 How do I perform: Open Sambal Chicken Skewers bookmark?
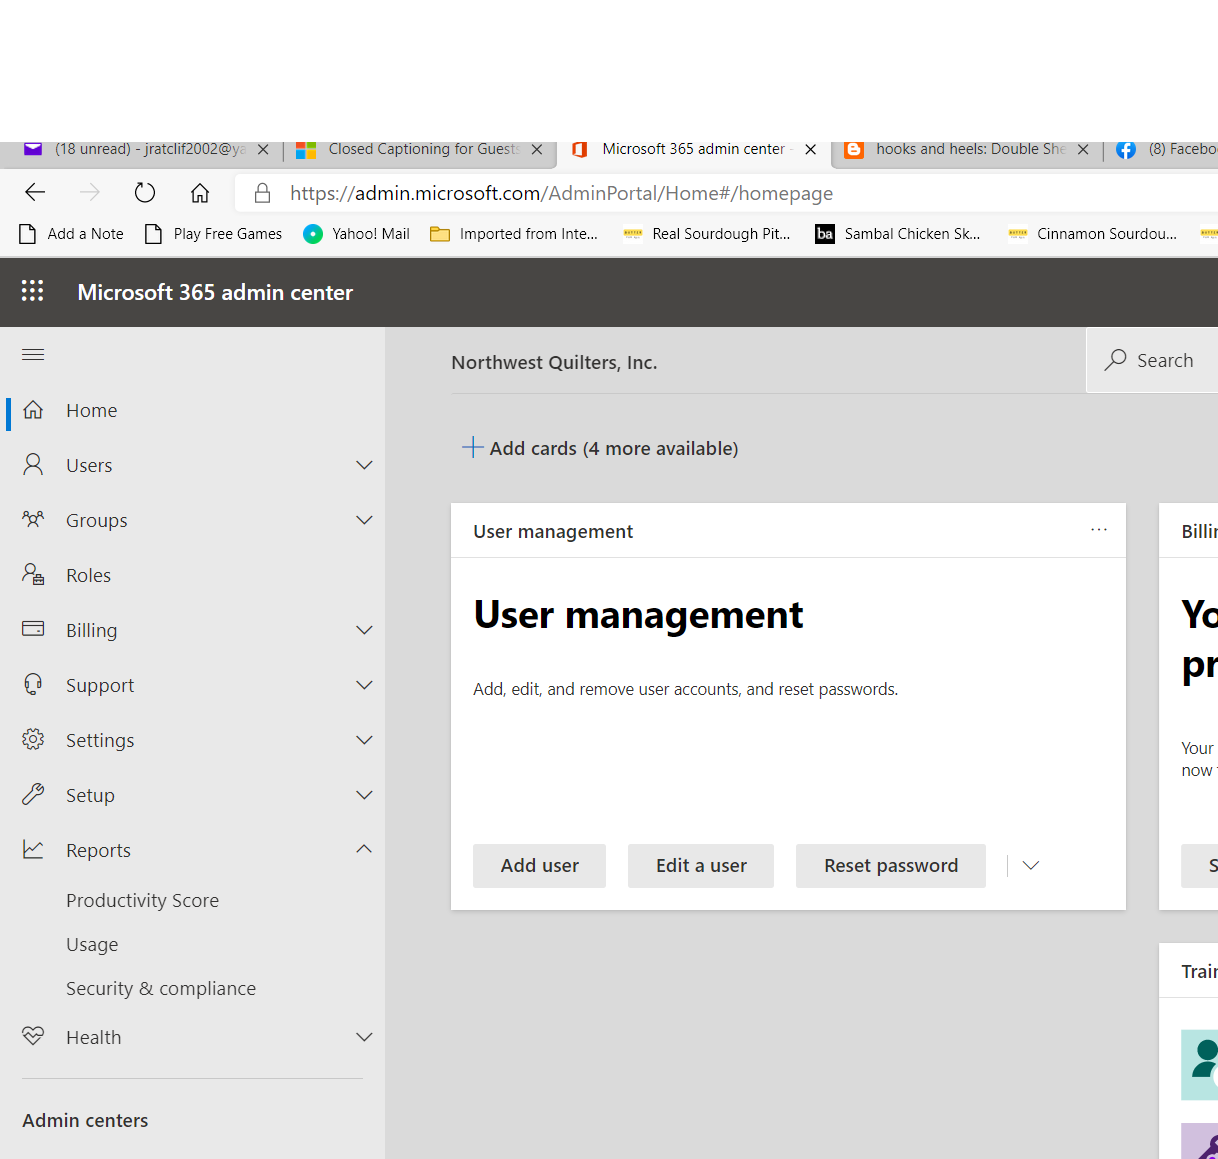(898, 234)
